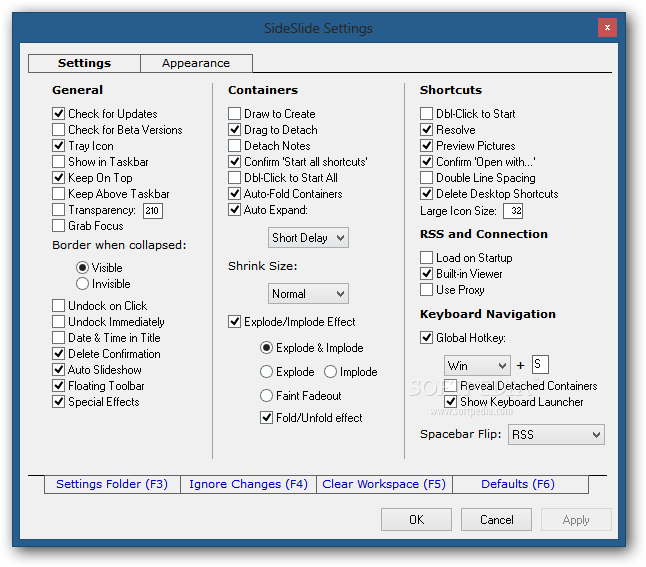This screenshot has width=646, height=567.
Task: Open the Short Delay dropdown
Action: 308,238
